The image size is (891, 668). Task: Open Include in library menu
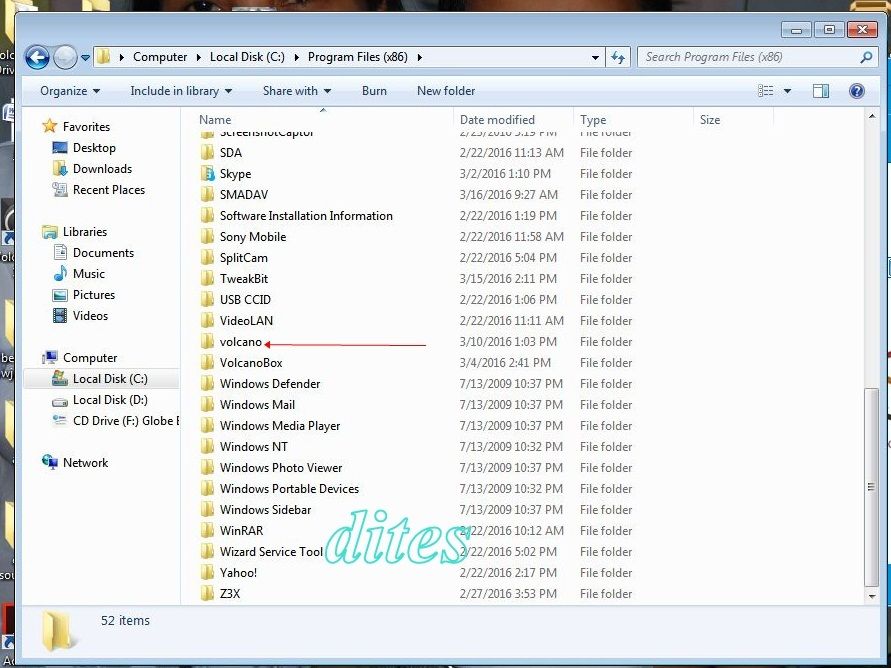click(x=181, y=91)
